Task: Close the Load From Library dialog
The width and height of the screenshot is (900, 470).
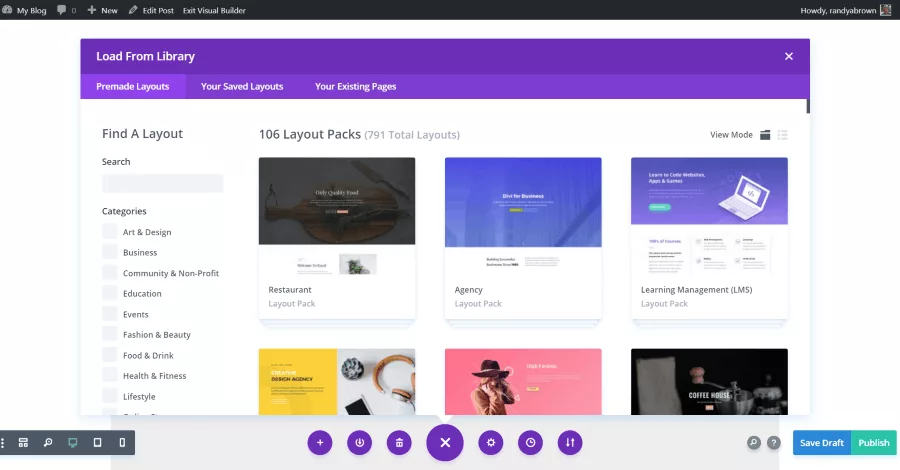Action: point(789,56)
